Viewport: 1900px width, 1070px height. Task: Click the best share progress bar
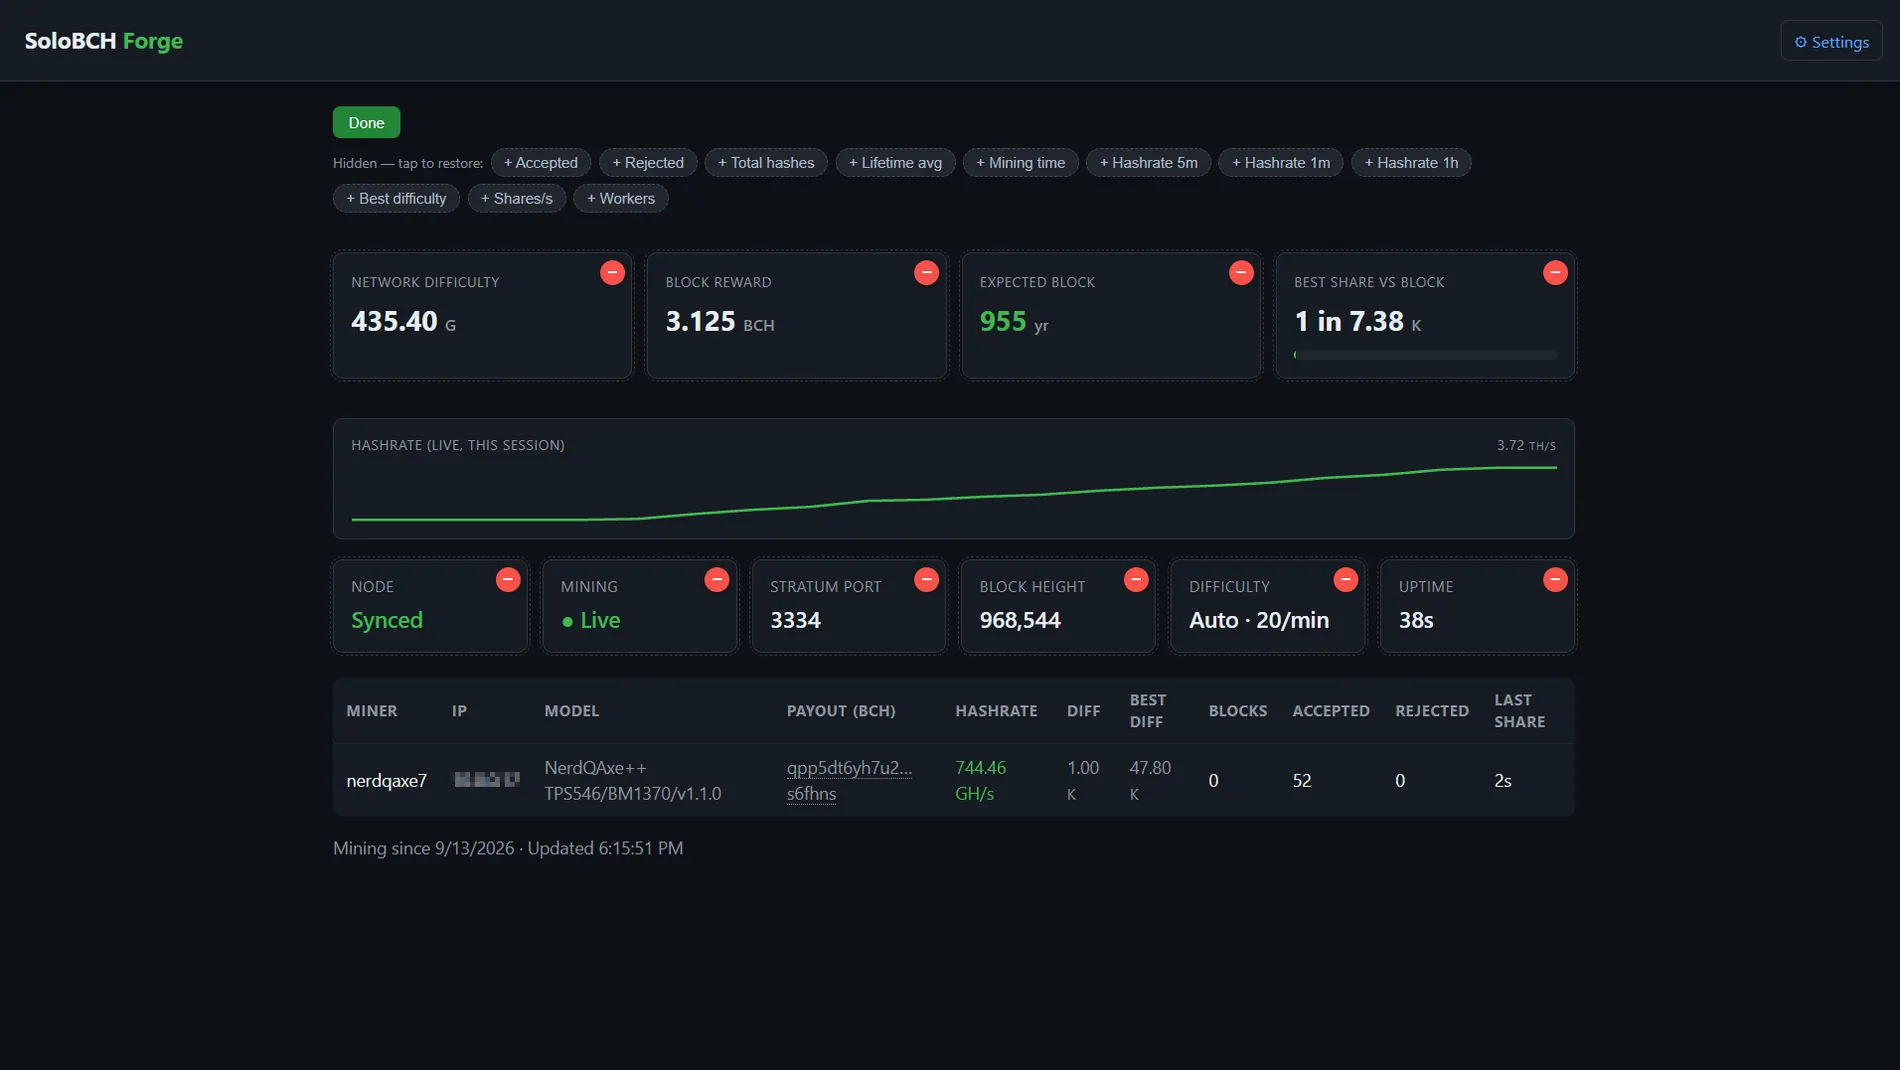(x=1425, y=355)
